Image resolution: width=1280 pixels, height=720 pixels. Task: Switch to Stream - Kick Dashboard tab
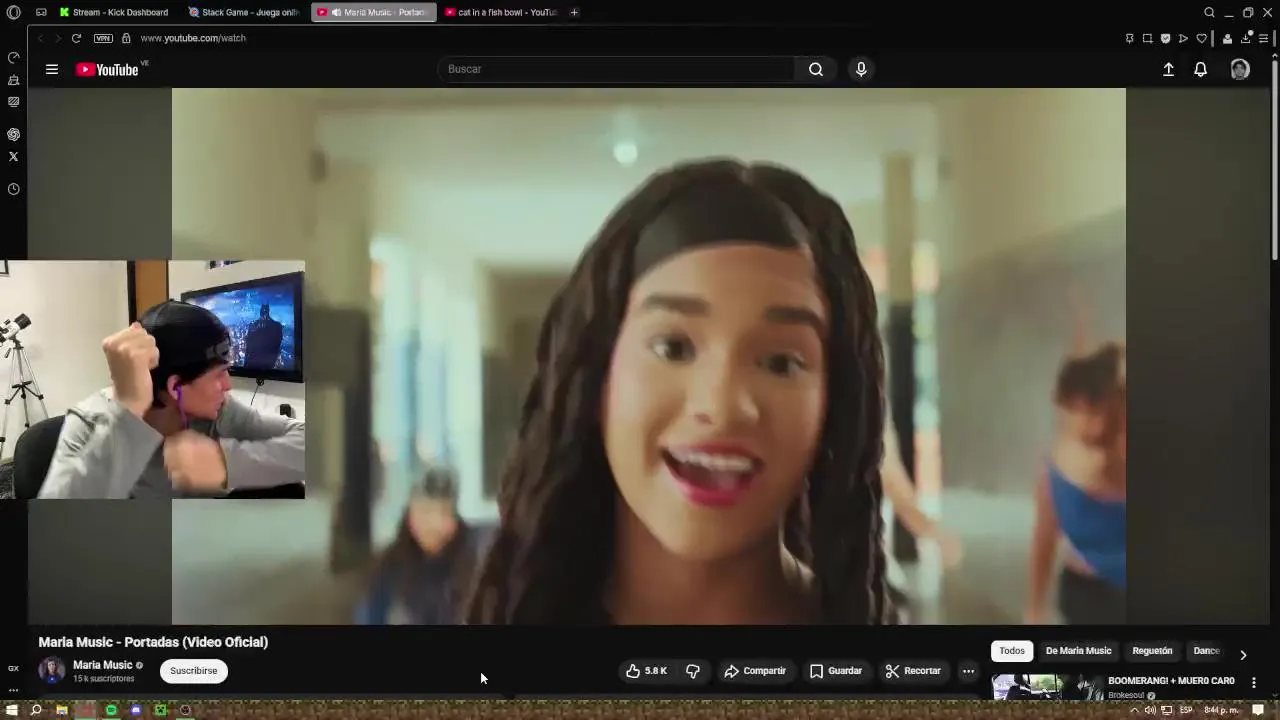113,12
